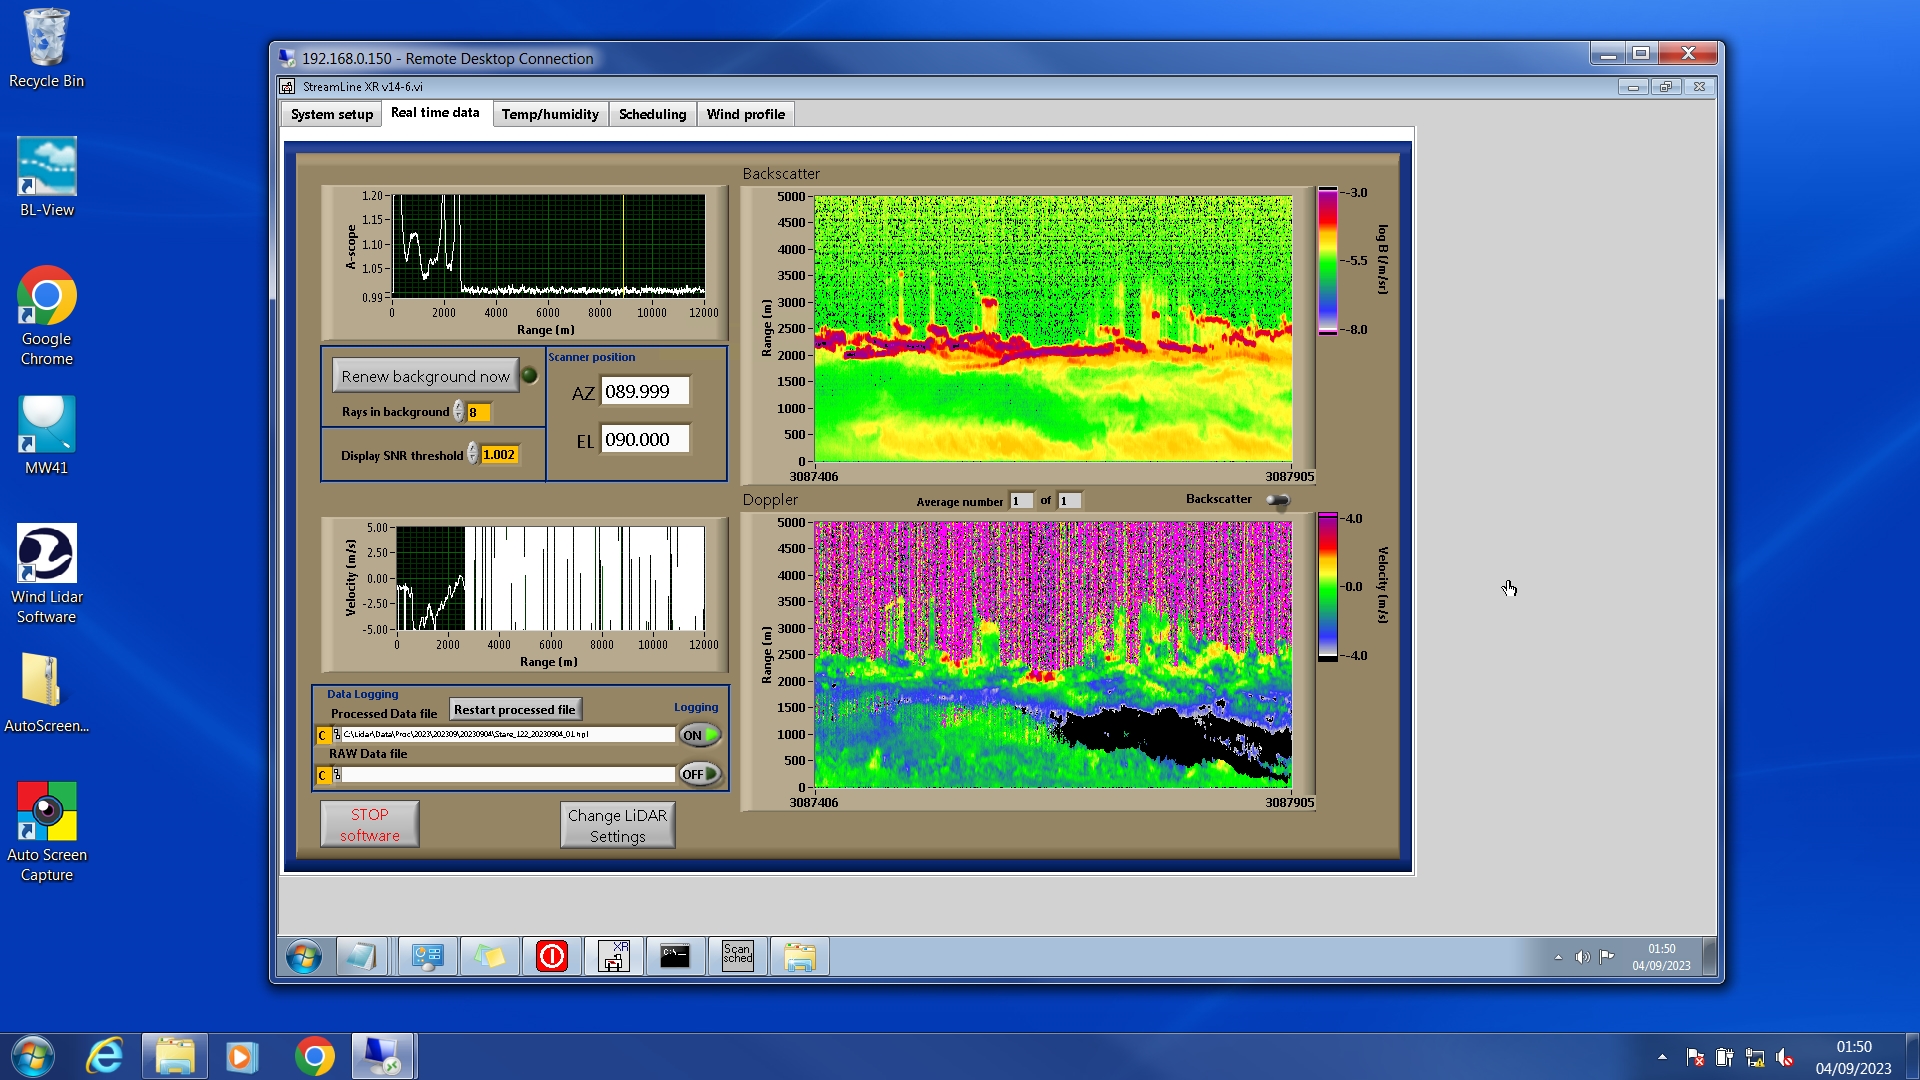Toggle RAW Data file logging OFF switch
The width and height of the screenshot is (1920, 1080).
700,774
